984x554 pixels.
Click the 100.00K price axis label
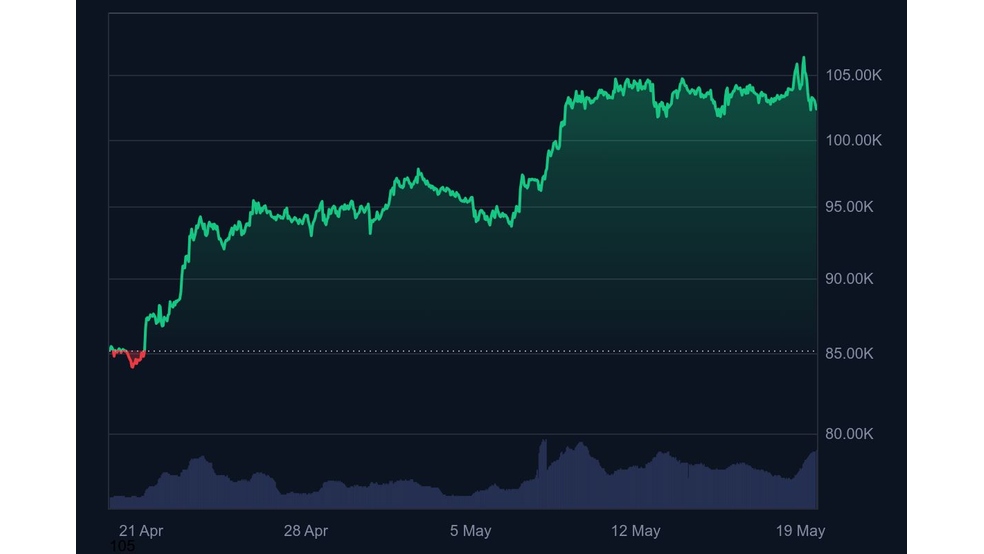(853, 141)
